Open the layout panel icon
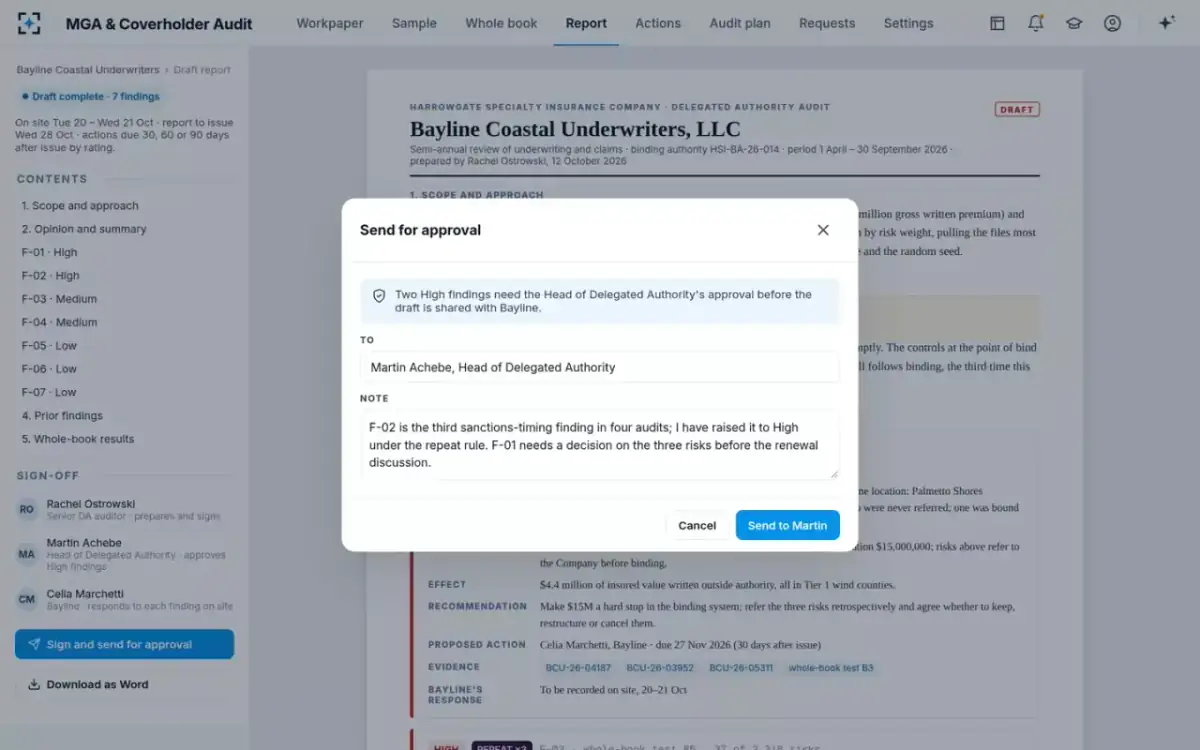Viewport: 1200px width, 750px height. (x=997, y=23)
